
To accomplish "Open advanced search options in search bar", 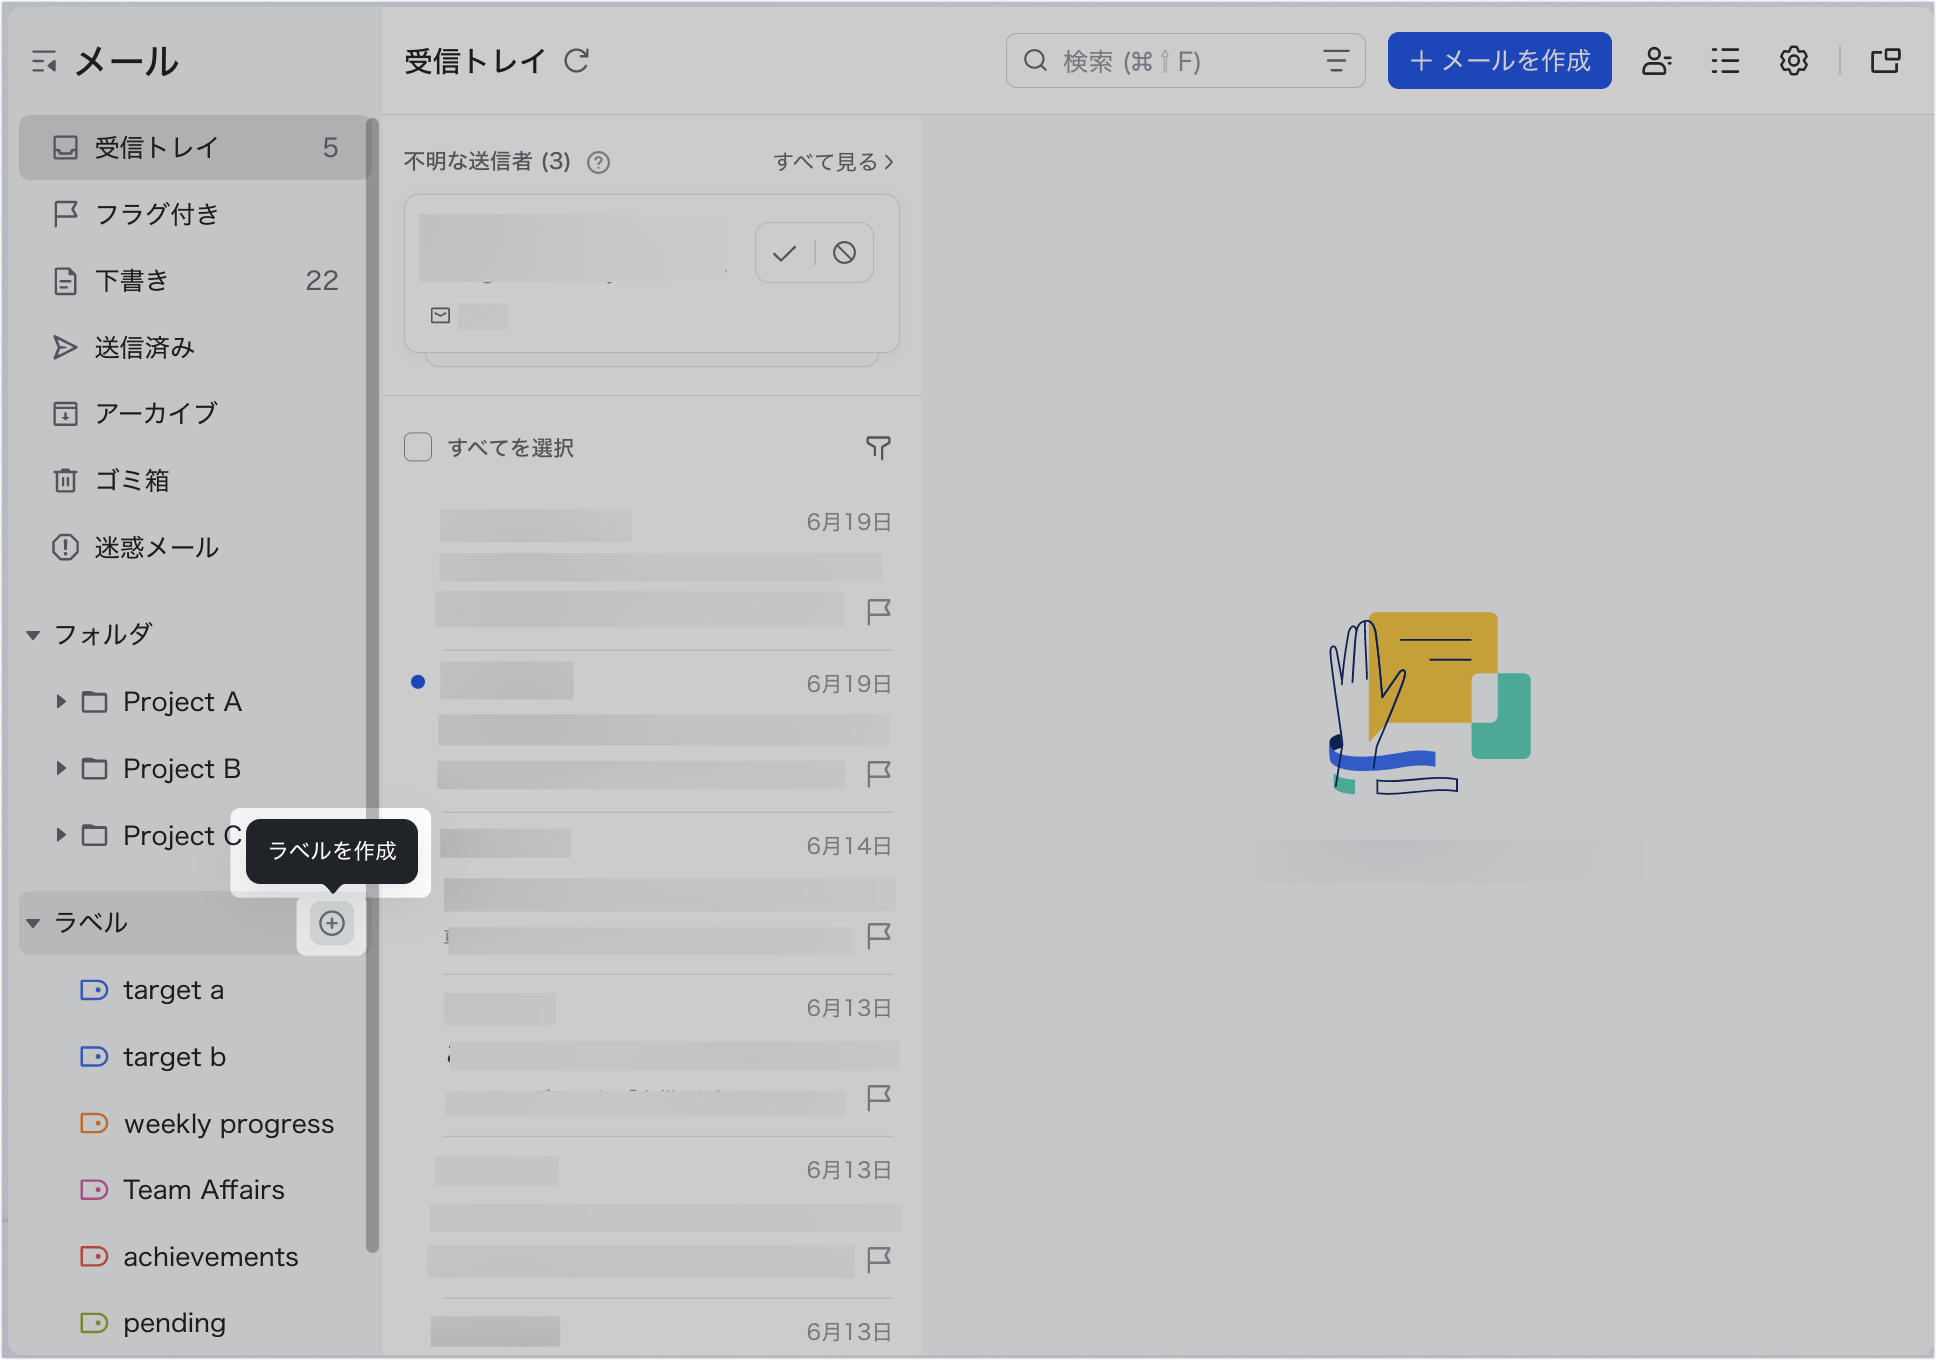I will point(1336,61).
